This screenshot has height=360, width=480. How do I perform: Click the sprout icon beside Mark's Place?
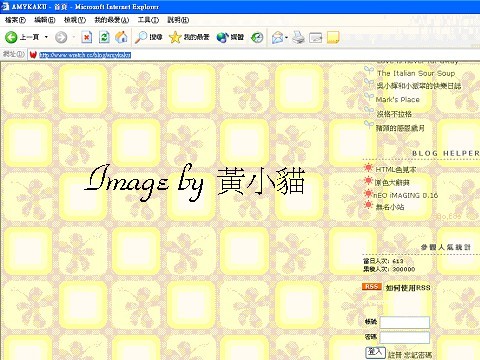369,97
